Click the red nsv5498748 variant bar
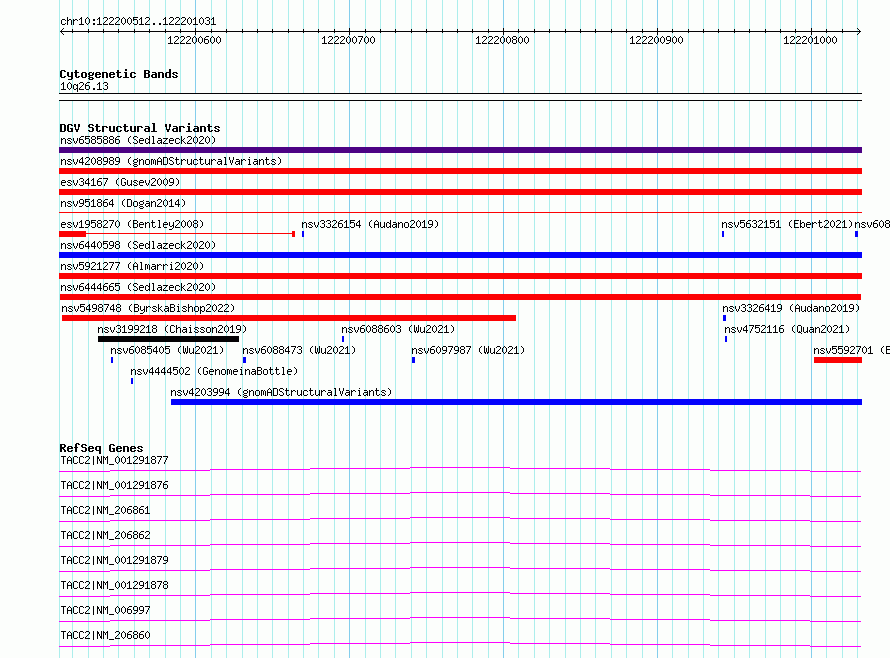Viewport: 890px width, 658px height. (x=289, y=318)
